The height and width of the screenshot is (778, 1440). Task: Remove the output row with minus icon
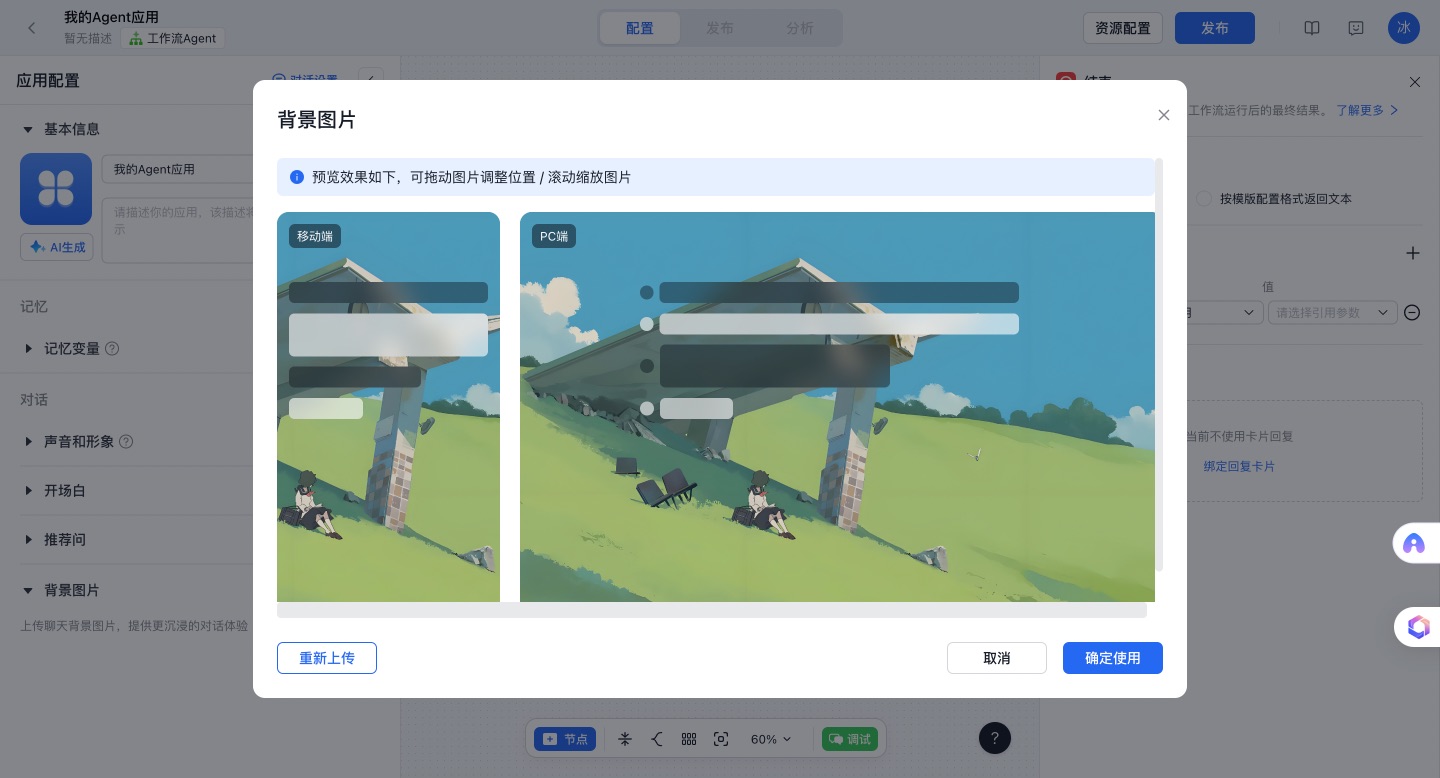tap(1412, 313)
